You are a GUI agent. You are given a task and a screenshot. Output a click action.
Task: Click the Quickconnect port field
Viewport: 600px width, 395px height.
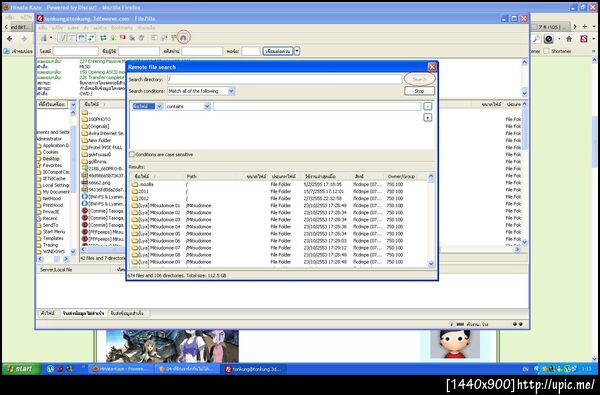coord(251,51)
